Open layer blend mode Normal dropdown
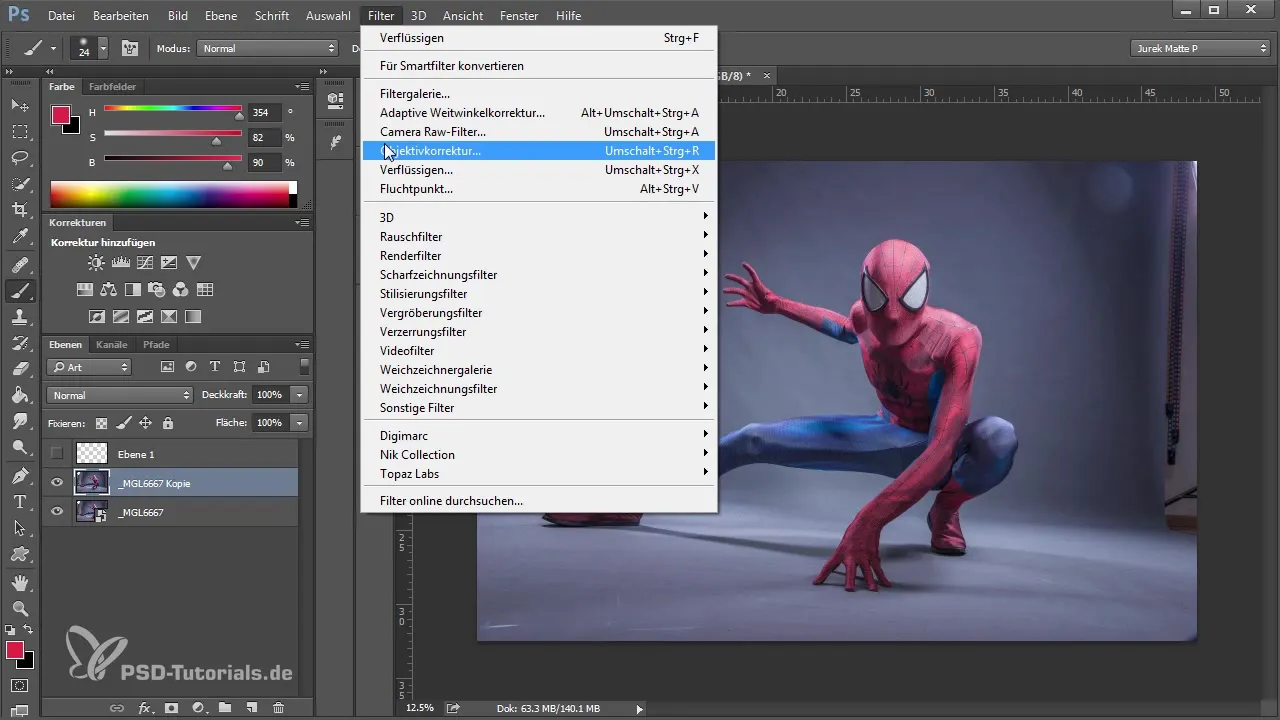The image size is (1280, 720). pos(120,395)
